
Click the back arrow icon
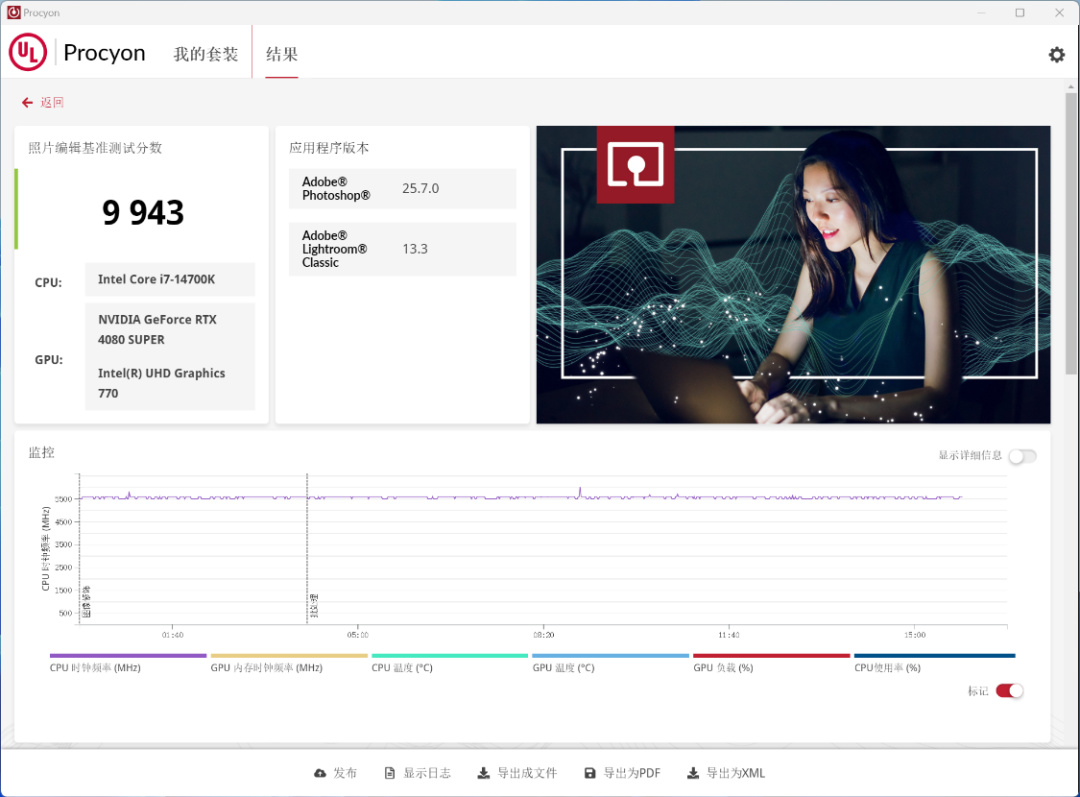[27, 103]
